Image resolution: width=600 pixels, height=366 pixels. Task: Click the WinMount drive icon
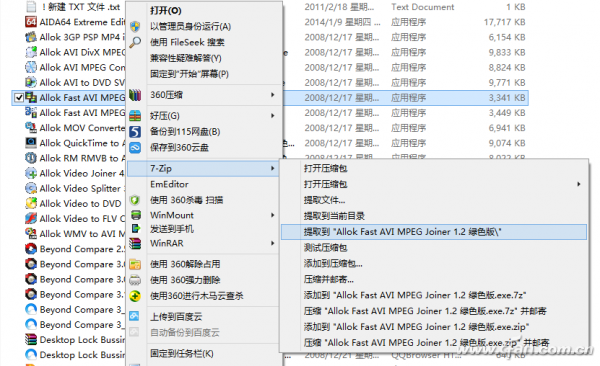(x=135, y=215)
